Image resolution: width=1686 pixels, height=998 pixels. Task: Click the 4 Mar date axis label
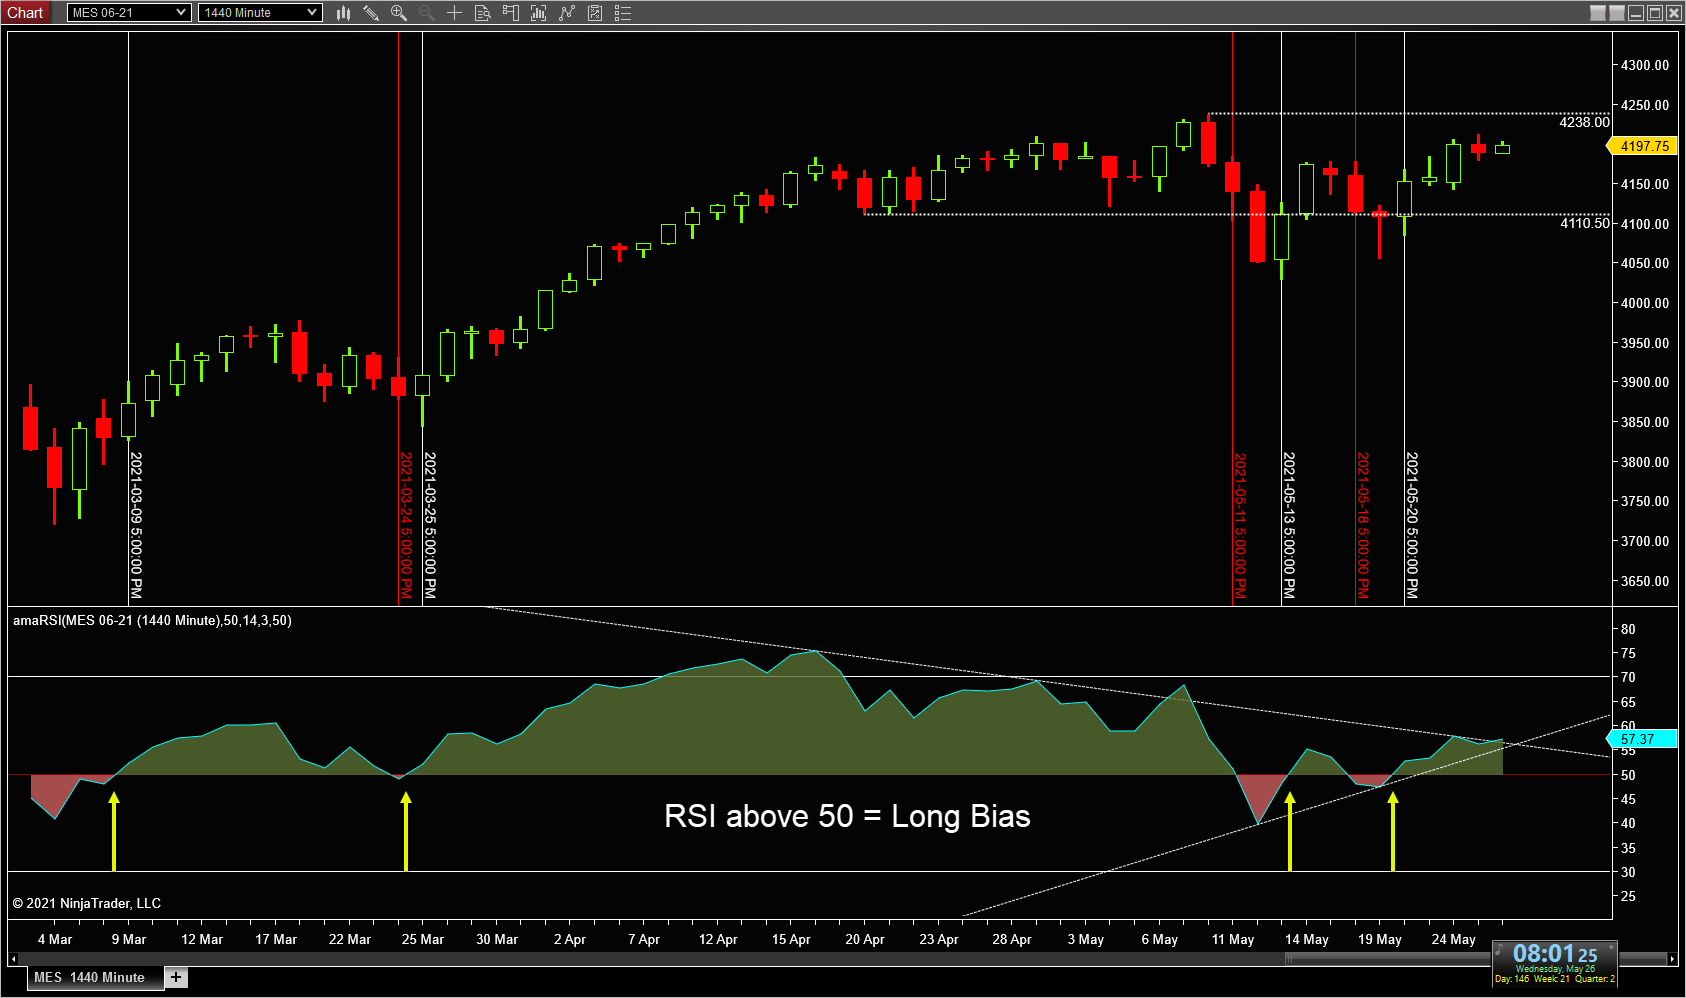55,939
